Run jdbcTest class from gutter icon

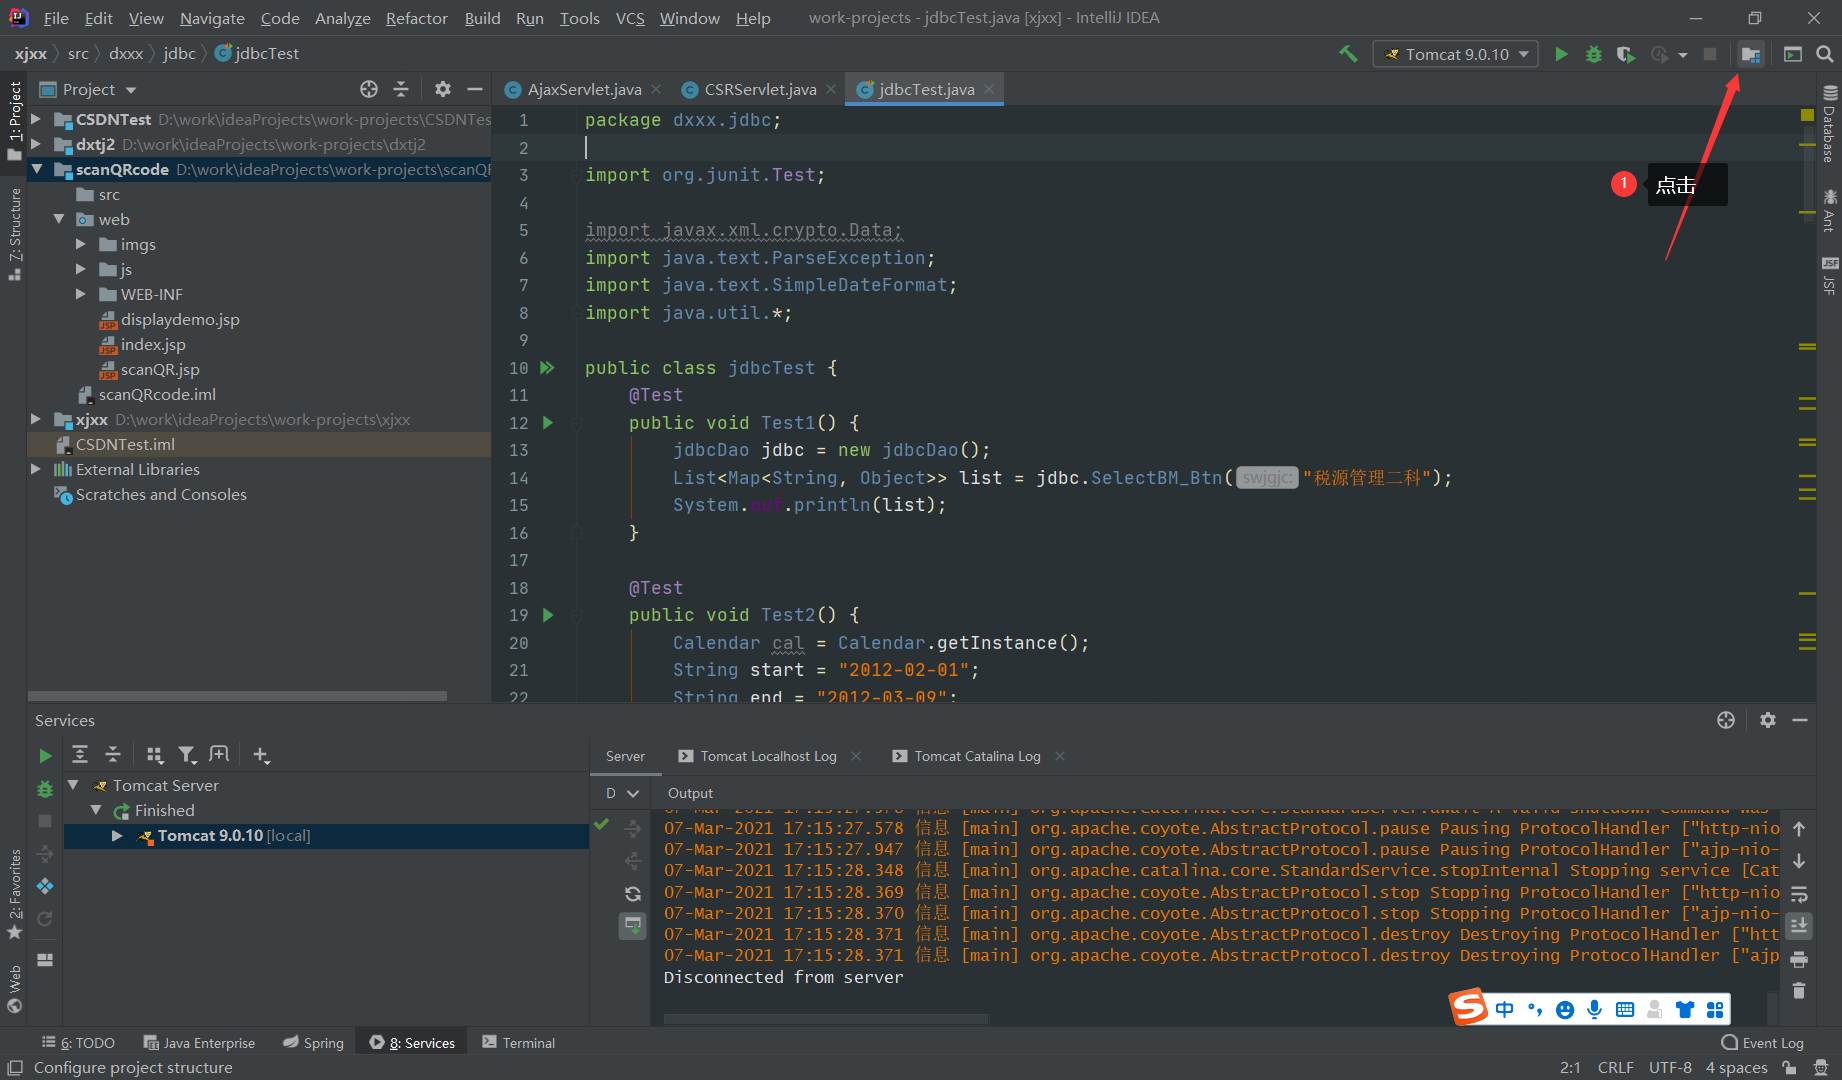[547, 368]
